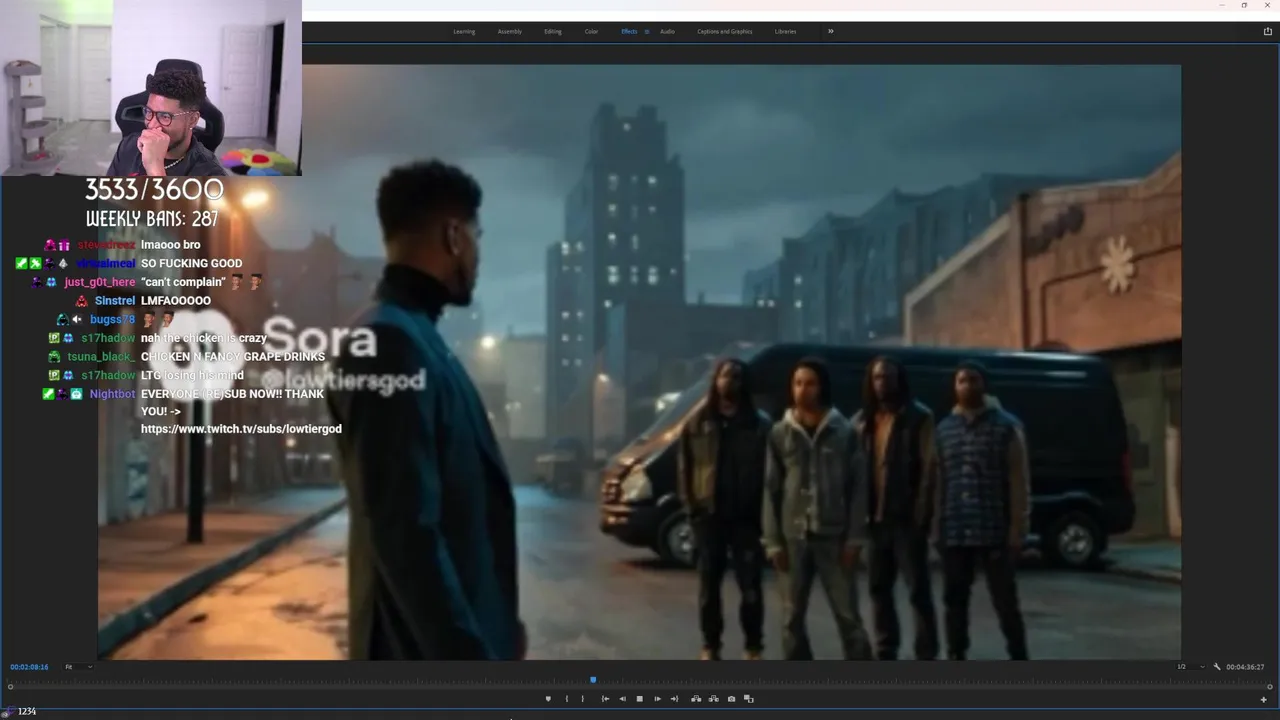Click right handle of zoom scroll bar
The width and height of the screenshot is (1280, 720).
[1269, 687]
